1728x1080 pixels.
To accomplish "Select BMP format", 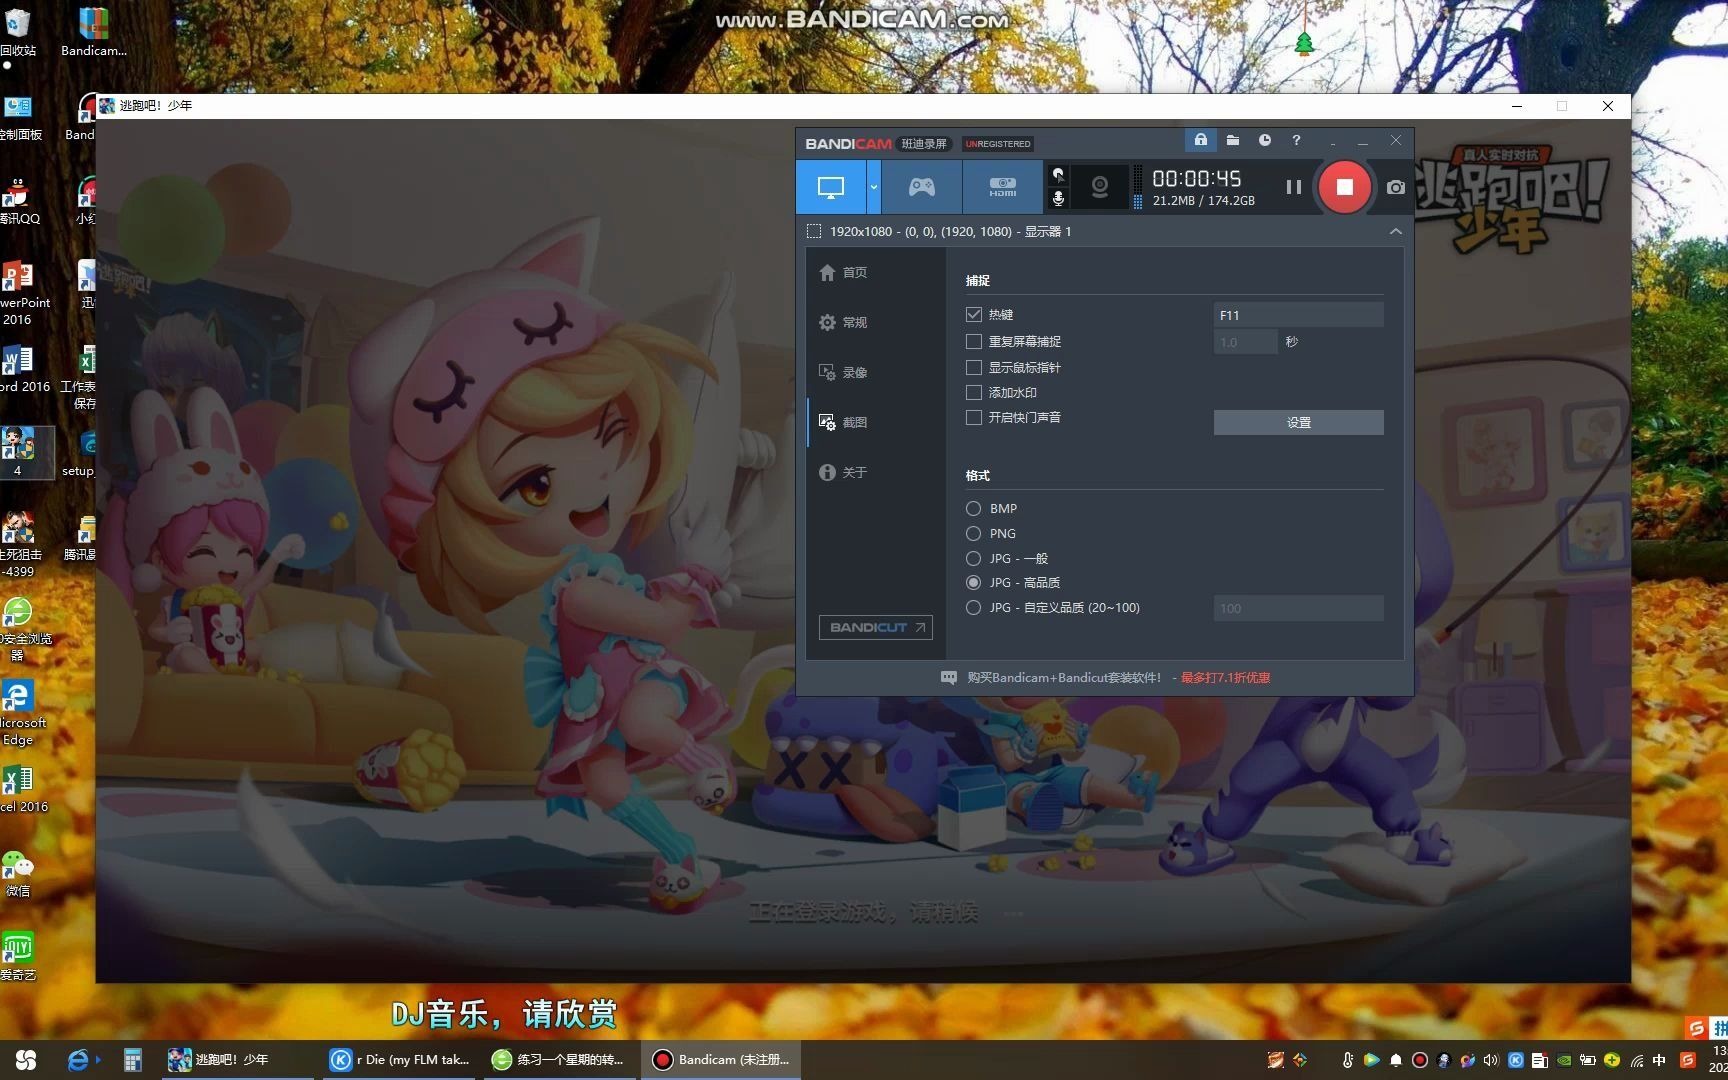I will point(973,508).
